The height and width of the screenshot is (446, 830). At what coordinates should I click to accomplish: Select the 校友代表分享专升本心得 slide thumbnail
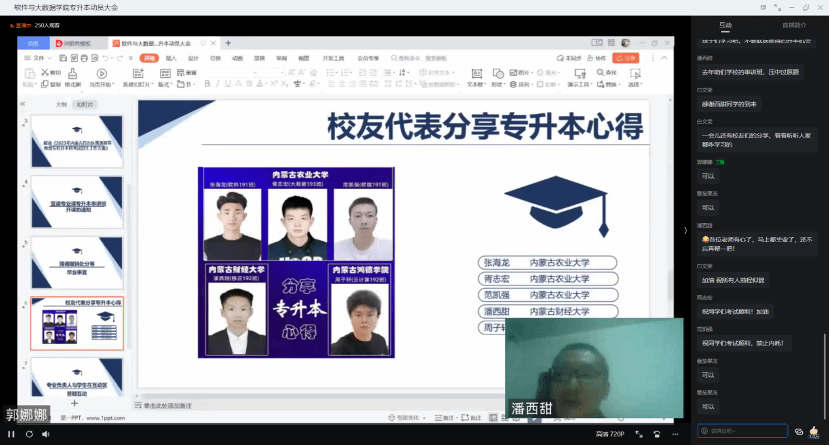click(77, 321)
